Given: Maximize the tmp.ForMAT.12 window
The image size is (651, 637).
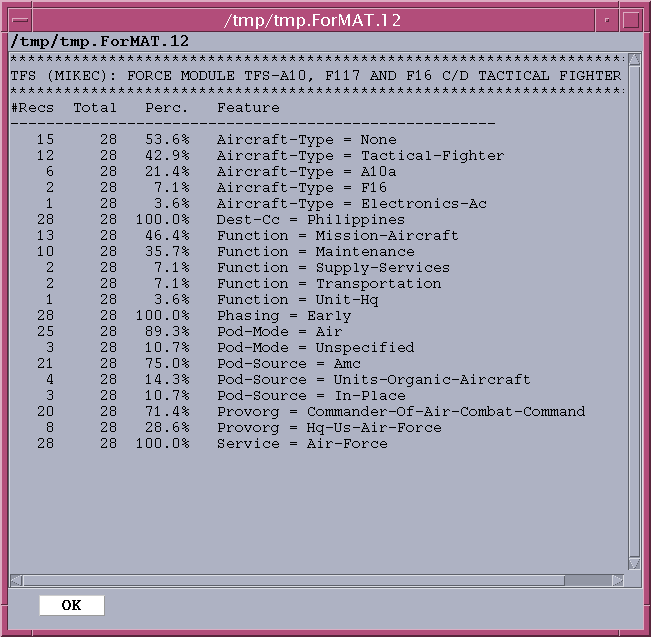Looking at the screenshot, I should [x=631, y=19].
